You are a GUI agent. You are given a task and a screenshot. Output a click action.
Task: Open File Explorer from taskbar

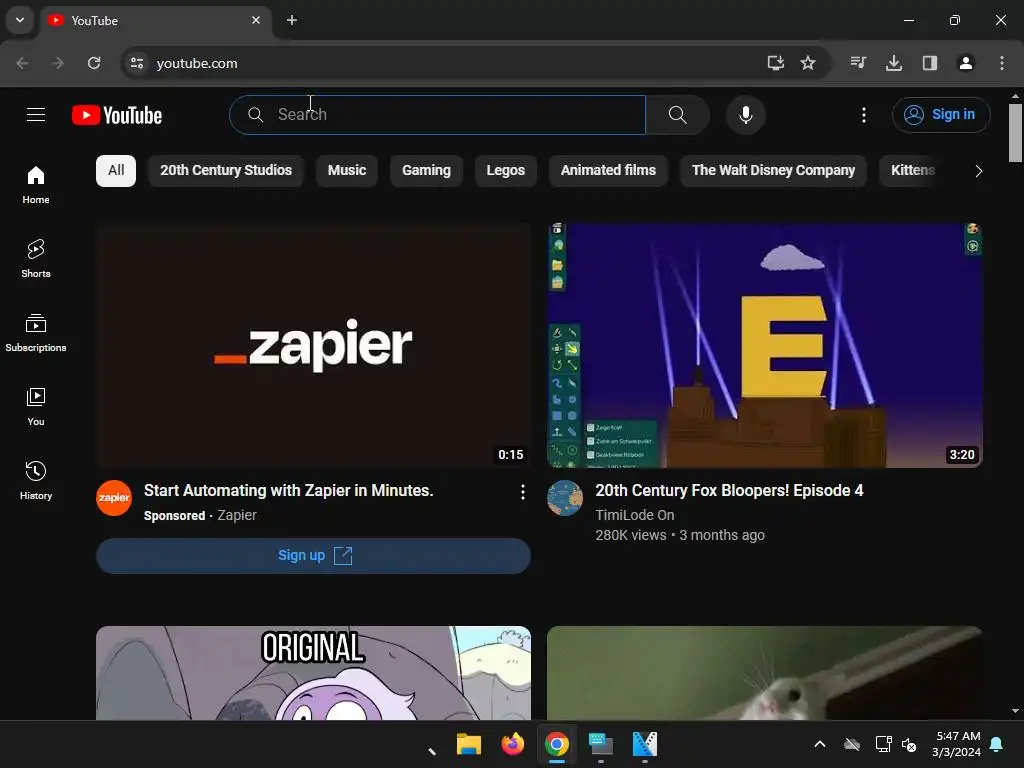tap(468, 744)
